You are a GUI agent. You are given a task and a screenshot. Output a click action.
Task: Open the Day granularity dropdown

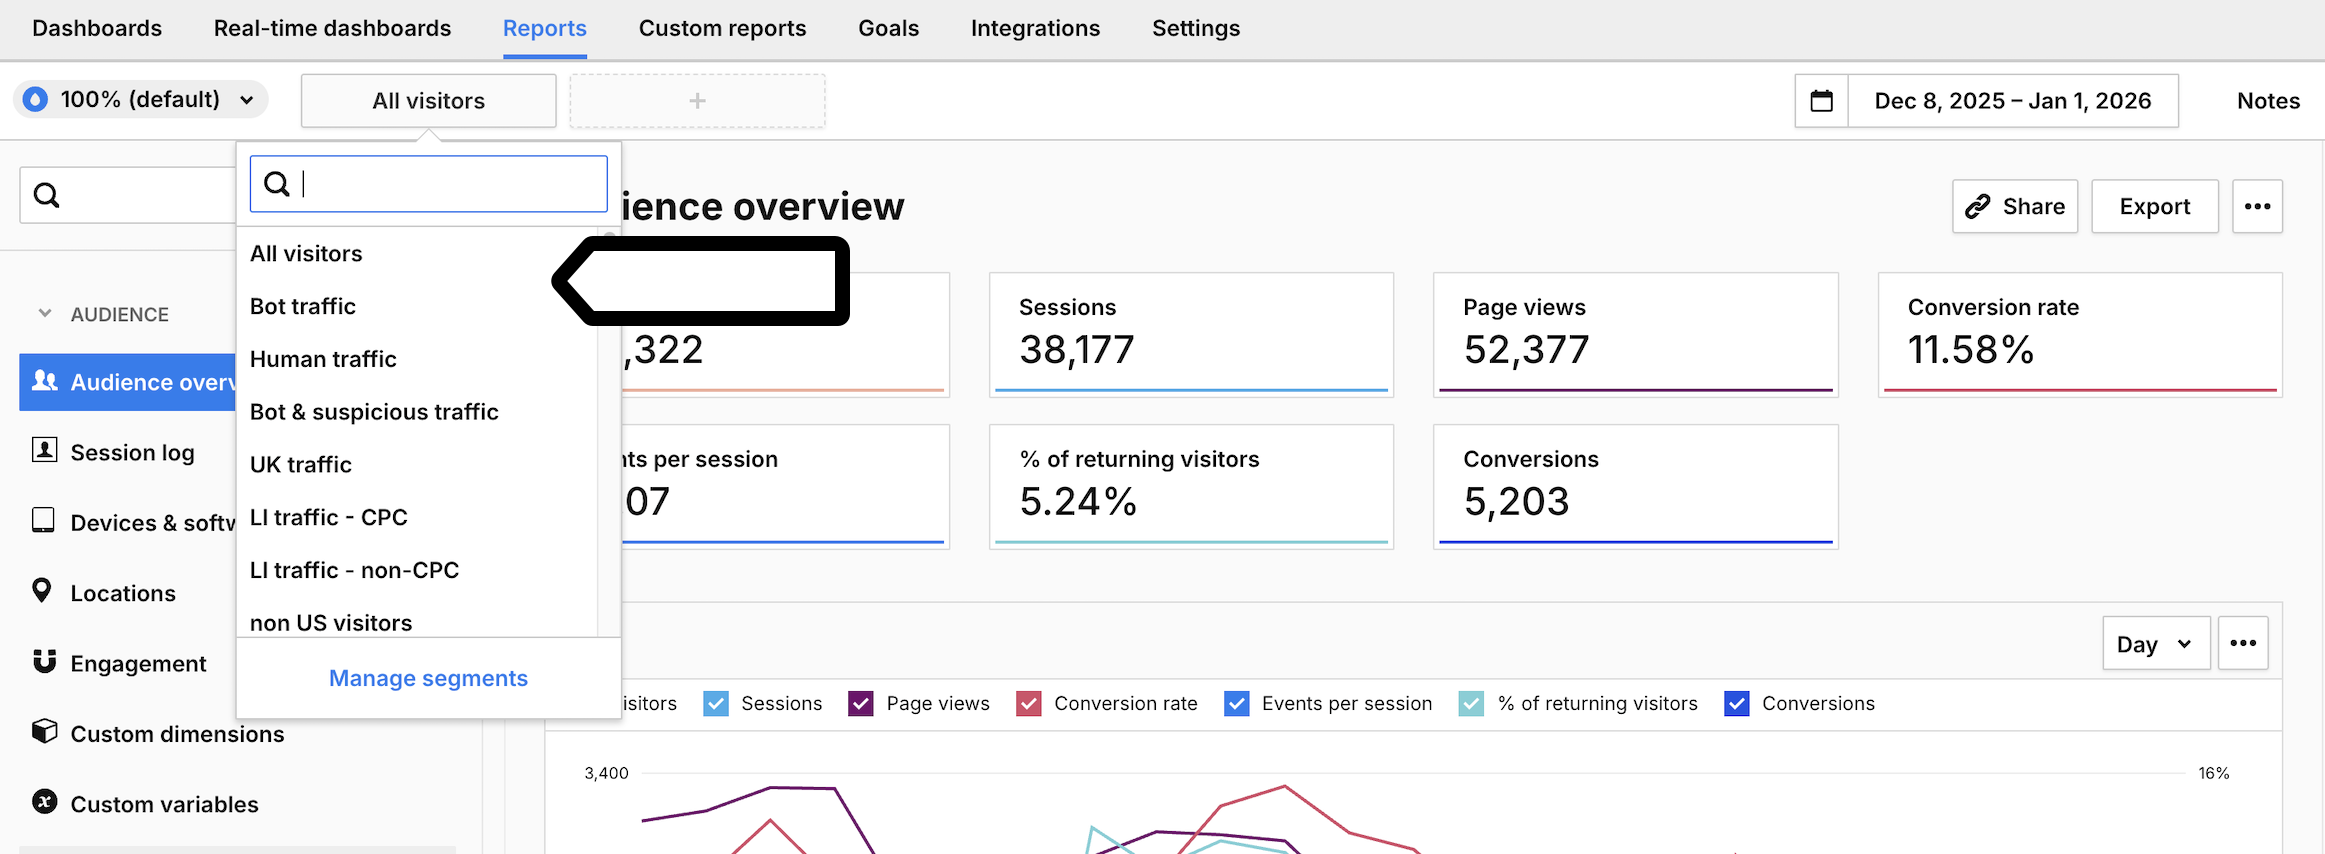2156,643
